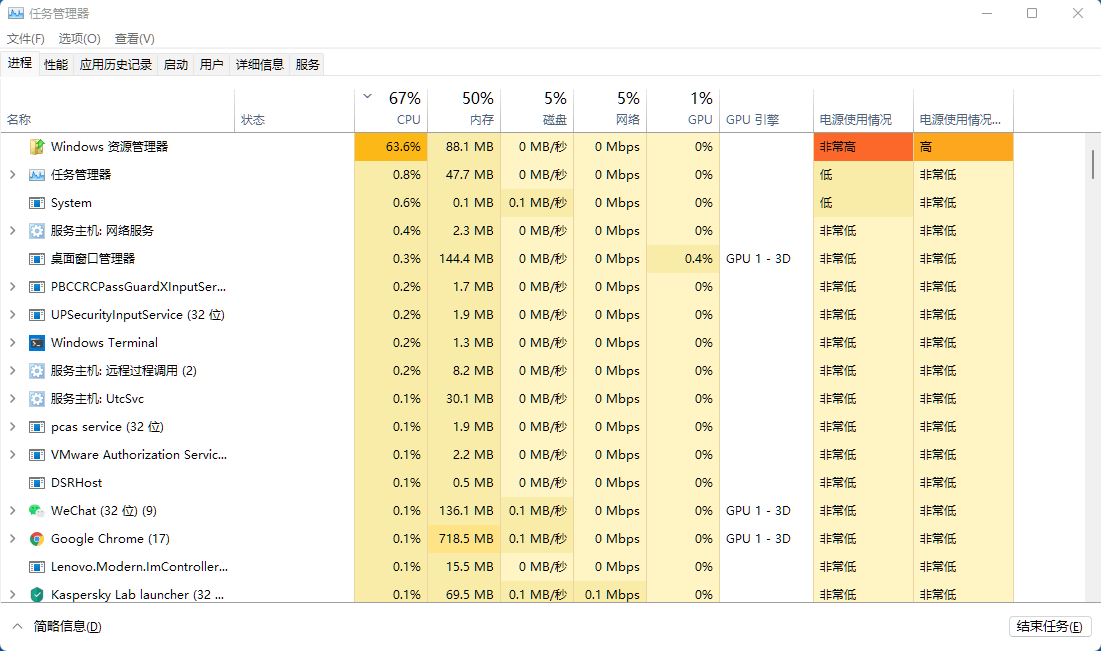Click the PBCCRCPassGuardXInputSer process icon
The image size is (1101, 651).
(x=37, y=287)
